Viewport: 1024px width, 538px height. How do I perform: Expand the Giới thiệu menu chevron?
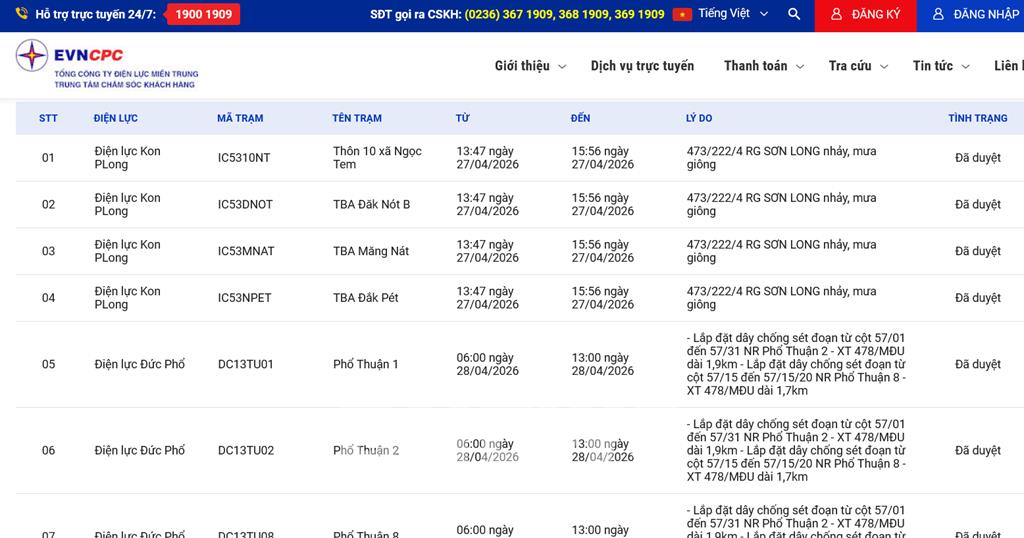point(562,67)
